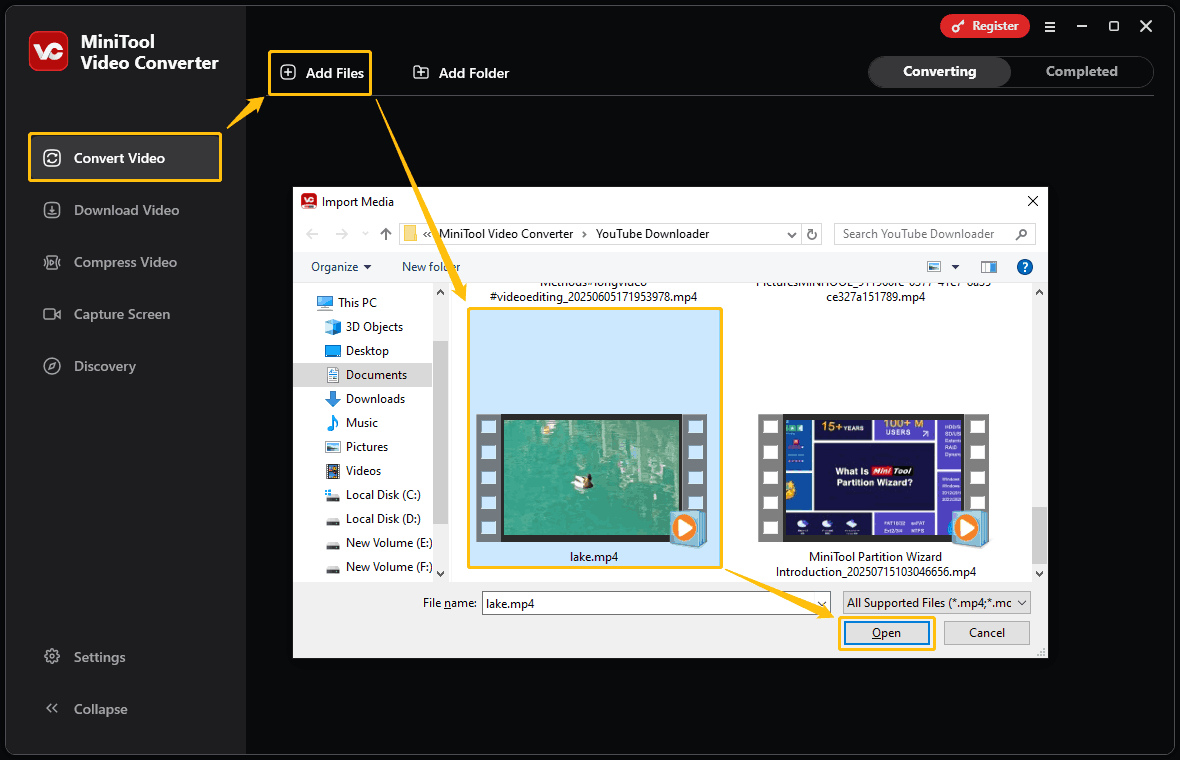
Task: Click the MiniTool Video Converter logo icon
Action: (x=48, y=51)
